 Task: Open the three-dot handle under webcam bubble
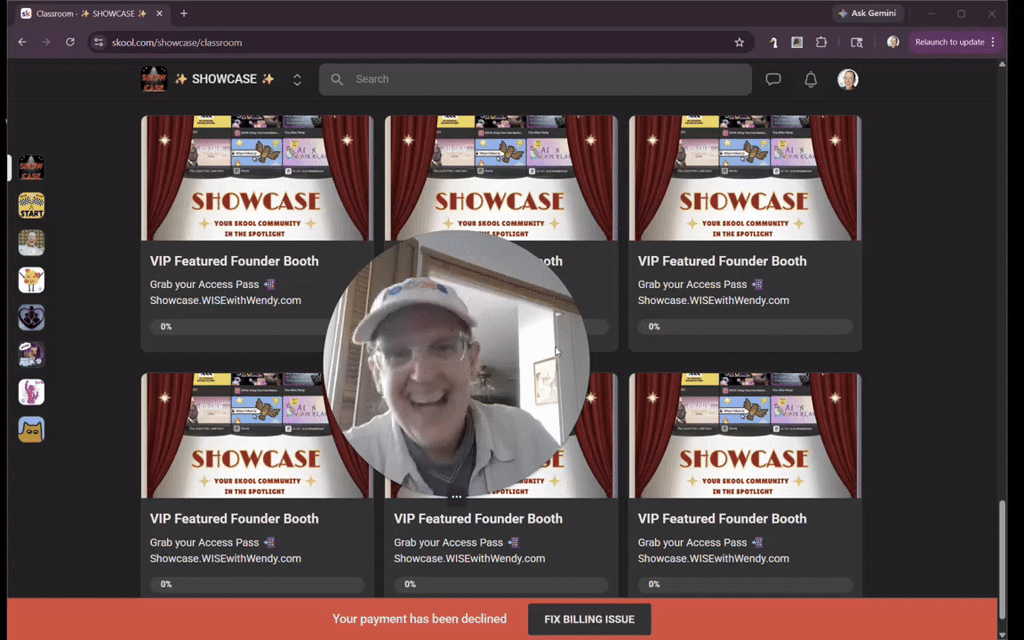pos(456,497)
